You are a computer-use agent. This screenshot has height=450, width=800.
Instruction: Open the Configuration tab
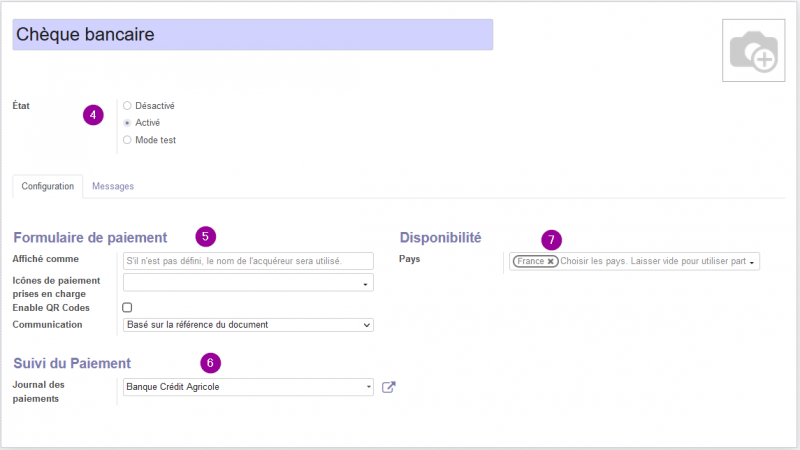47,186
